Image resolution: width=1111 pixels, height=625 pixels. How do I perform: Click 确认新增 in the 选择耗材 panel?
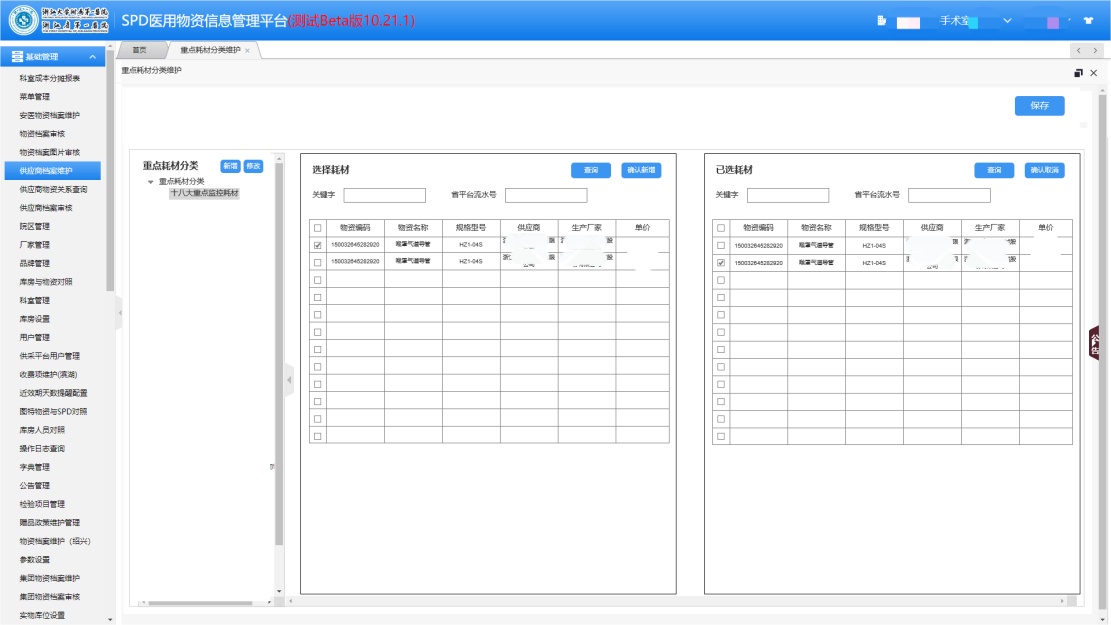click(x=641, y=171)
